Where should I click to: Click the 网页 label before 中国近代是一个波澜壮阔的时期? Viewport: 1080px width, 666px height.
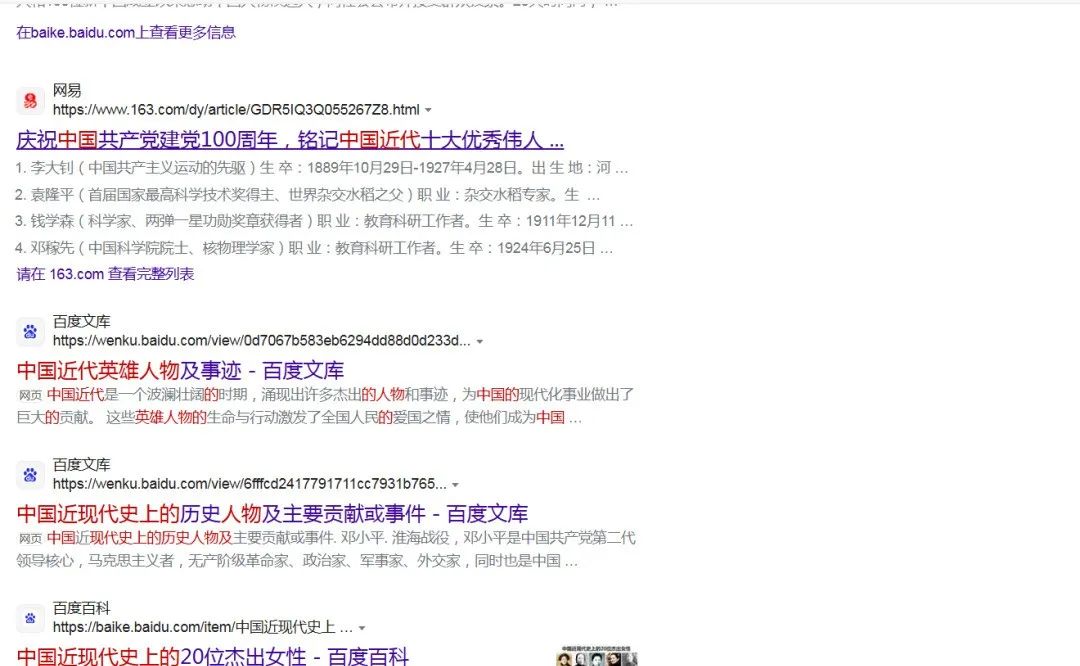30,395
